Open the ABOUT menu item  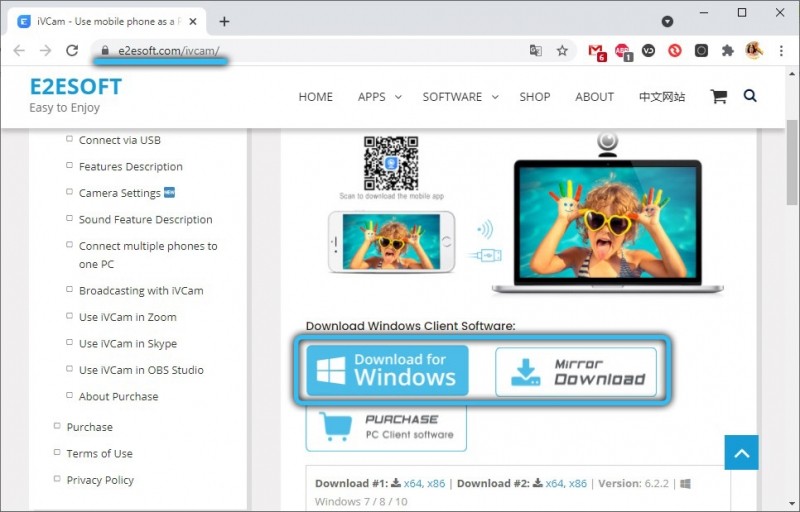point(594,97)
